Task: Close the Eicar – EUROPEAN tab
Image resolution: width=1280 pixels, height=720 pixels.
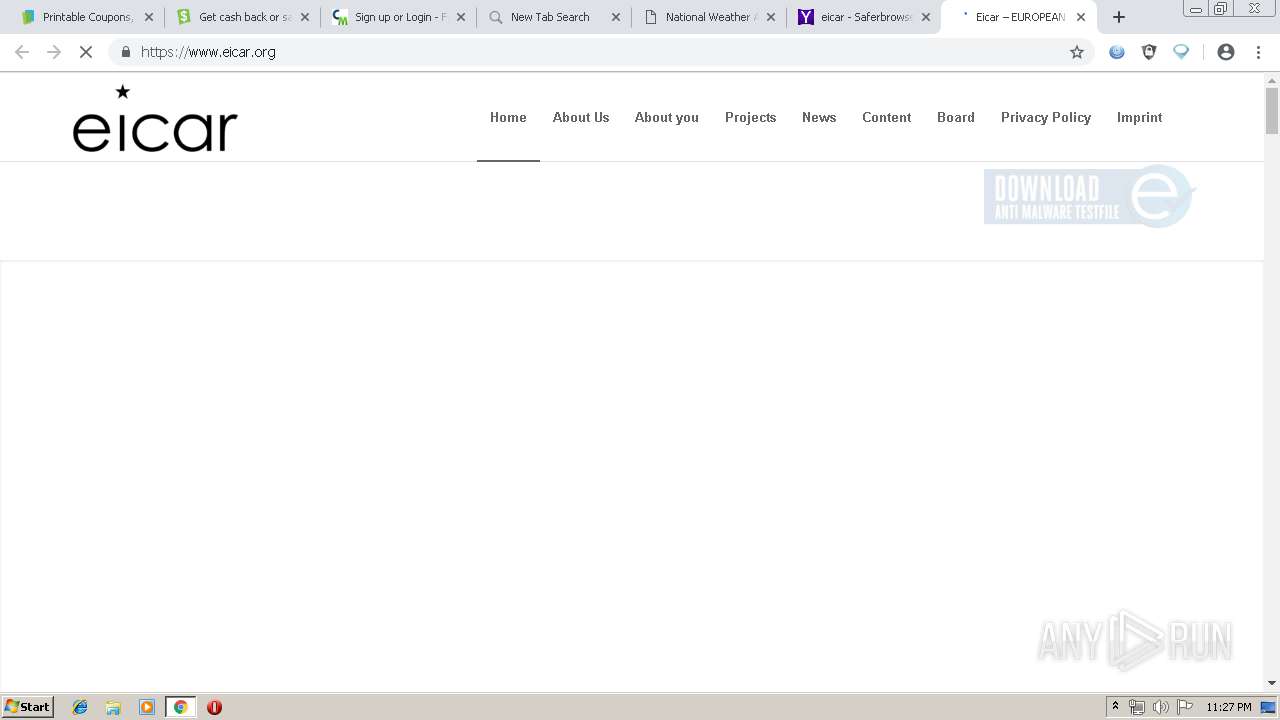Action: [x=1081, y=17]
